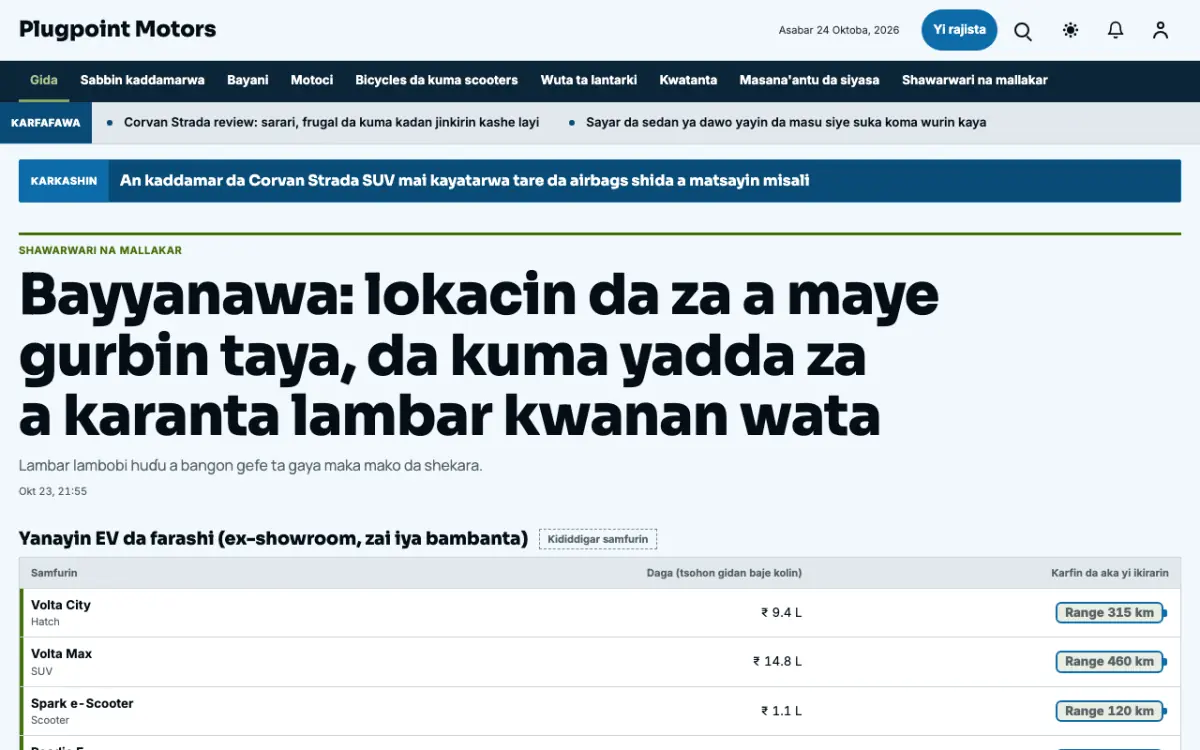Open notifications bell icon

click(x=1116, y=30)
